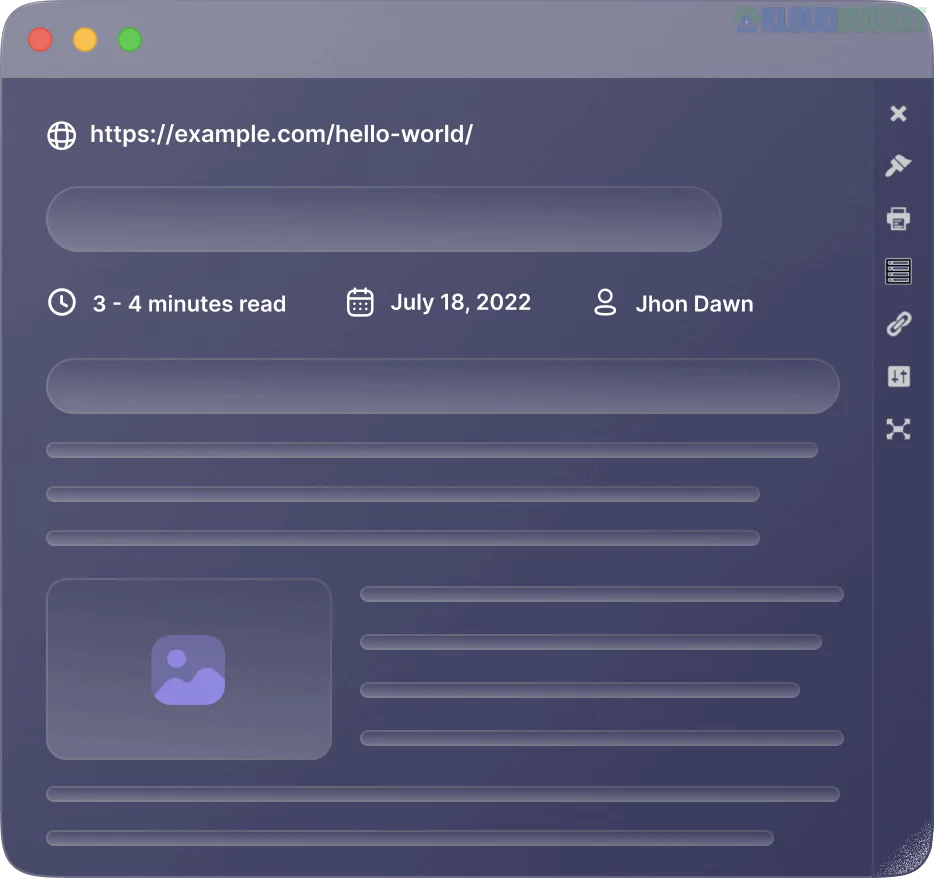Click the clock icon next to reading time
The width and height of the screenshot is (934, 878).
click(62, 302)
